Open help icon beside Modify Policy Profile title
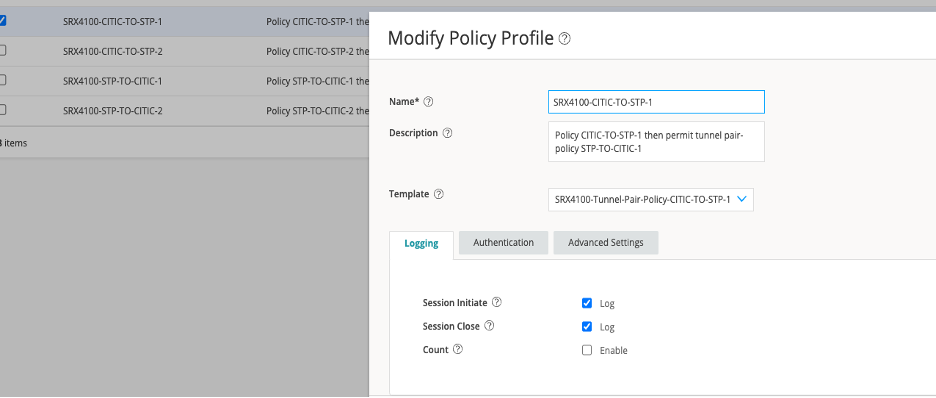 point(564,39)
